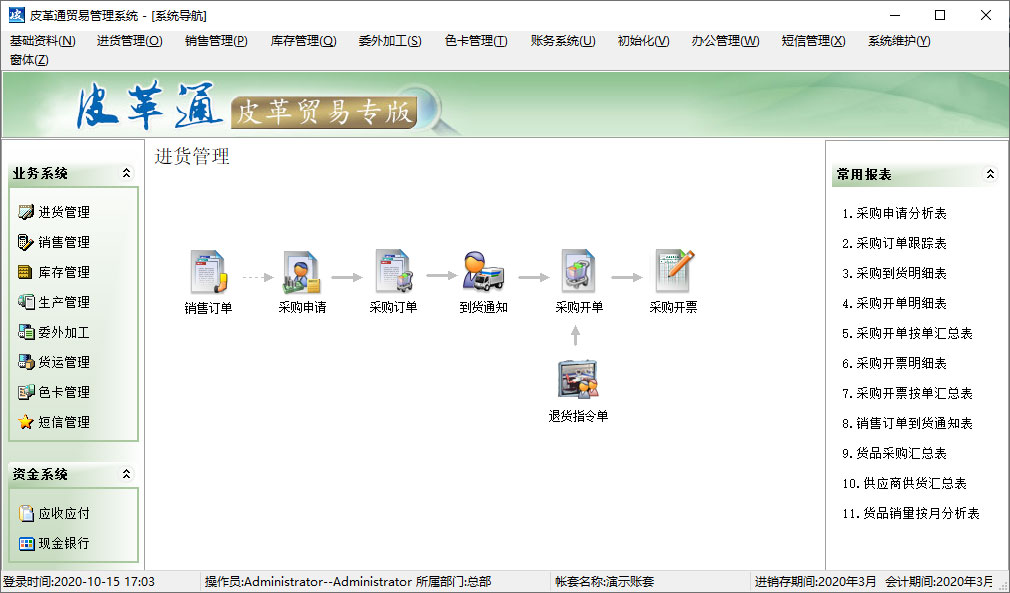Open report 11. 货品销量按月分析表
Image resolution: width=1010 pixels, height=593 pixels.
pyautogui.click(x=911, y=513)
